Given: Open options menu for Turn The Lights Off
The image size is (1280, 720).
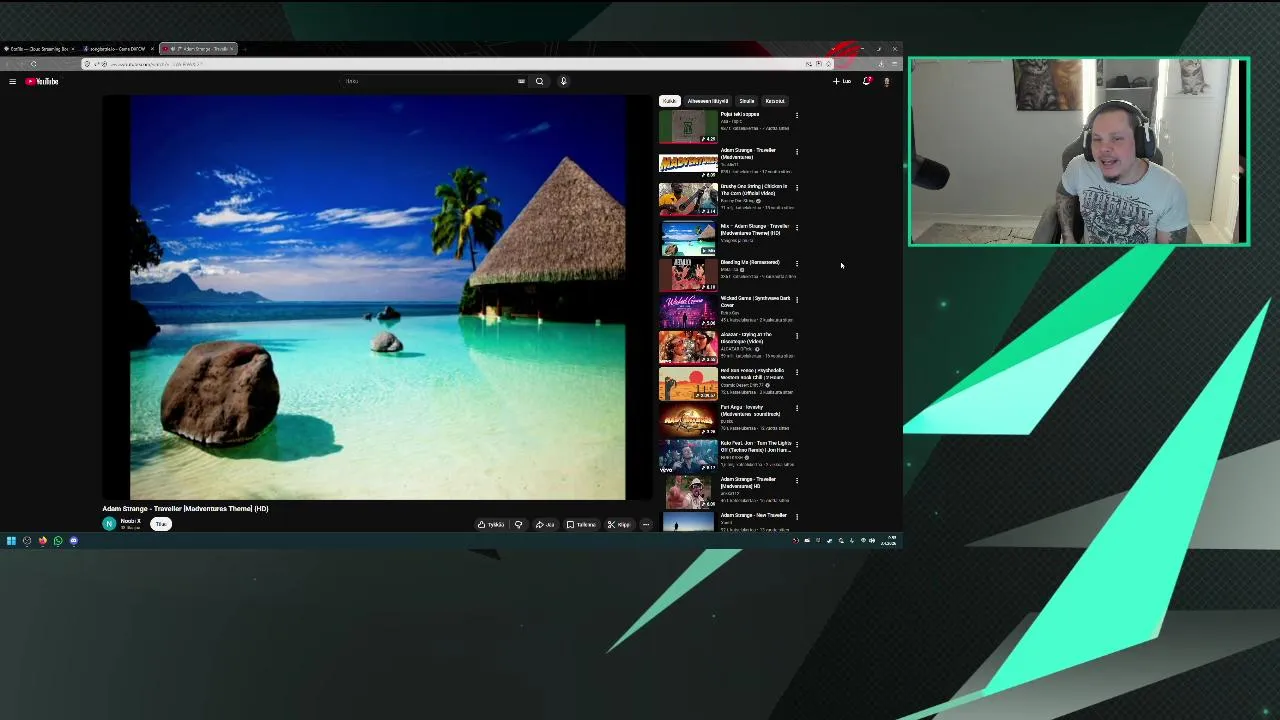Looking at the screenshot, I should [797, 445].
